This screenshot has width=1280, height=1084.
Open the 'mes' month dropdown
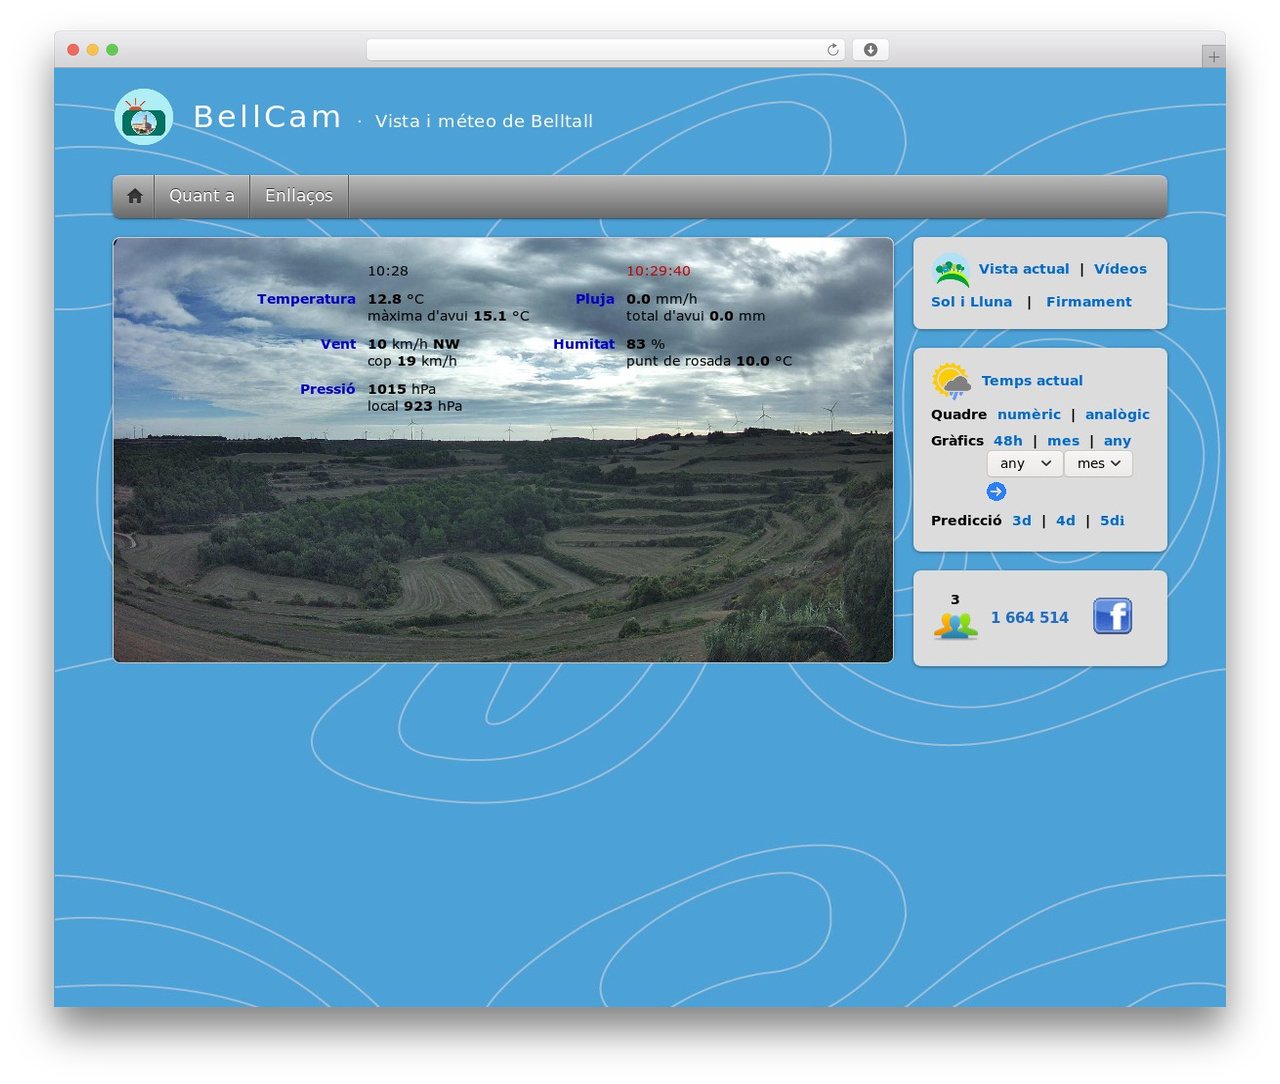tap(1098, 464)
